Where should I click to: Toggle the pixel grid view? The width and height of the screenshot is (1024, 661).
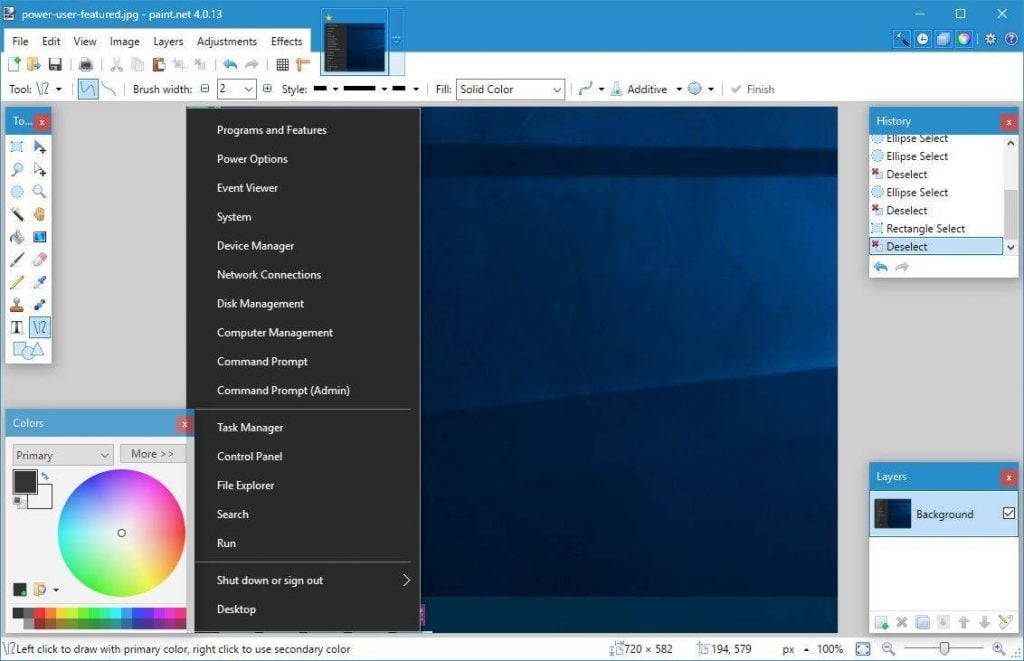point(282,65)
